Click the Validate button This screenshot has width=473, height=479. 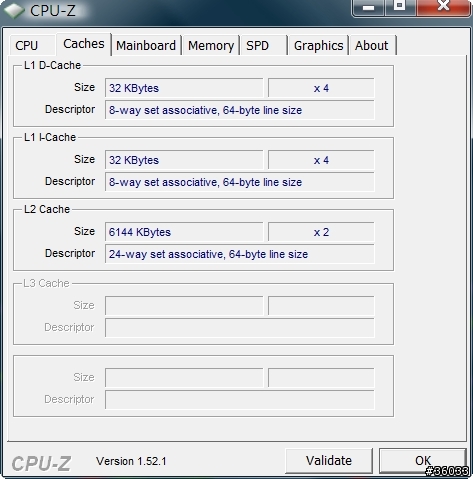click(x=329, y=461)
